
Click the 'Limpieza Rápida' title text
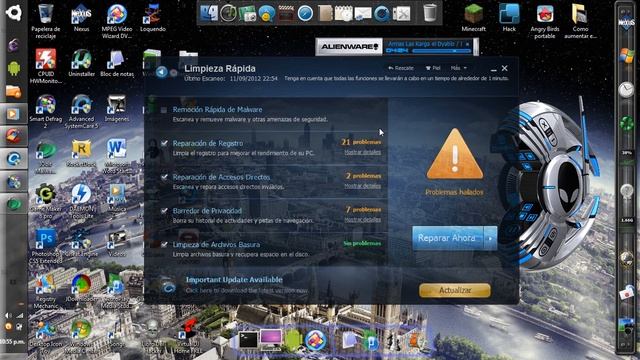(220, 69)
